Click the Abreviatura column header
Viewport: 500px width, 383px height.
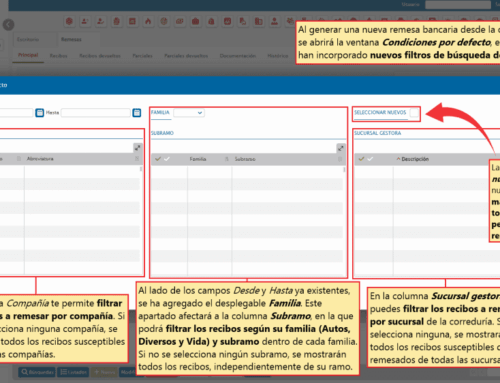click(x=40, y=159)
